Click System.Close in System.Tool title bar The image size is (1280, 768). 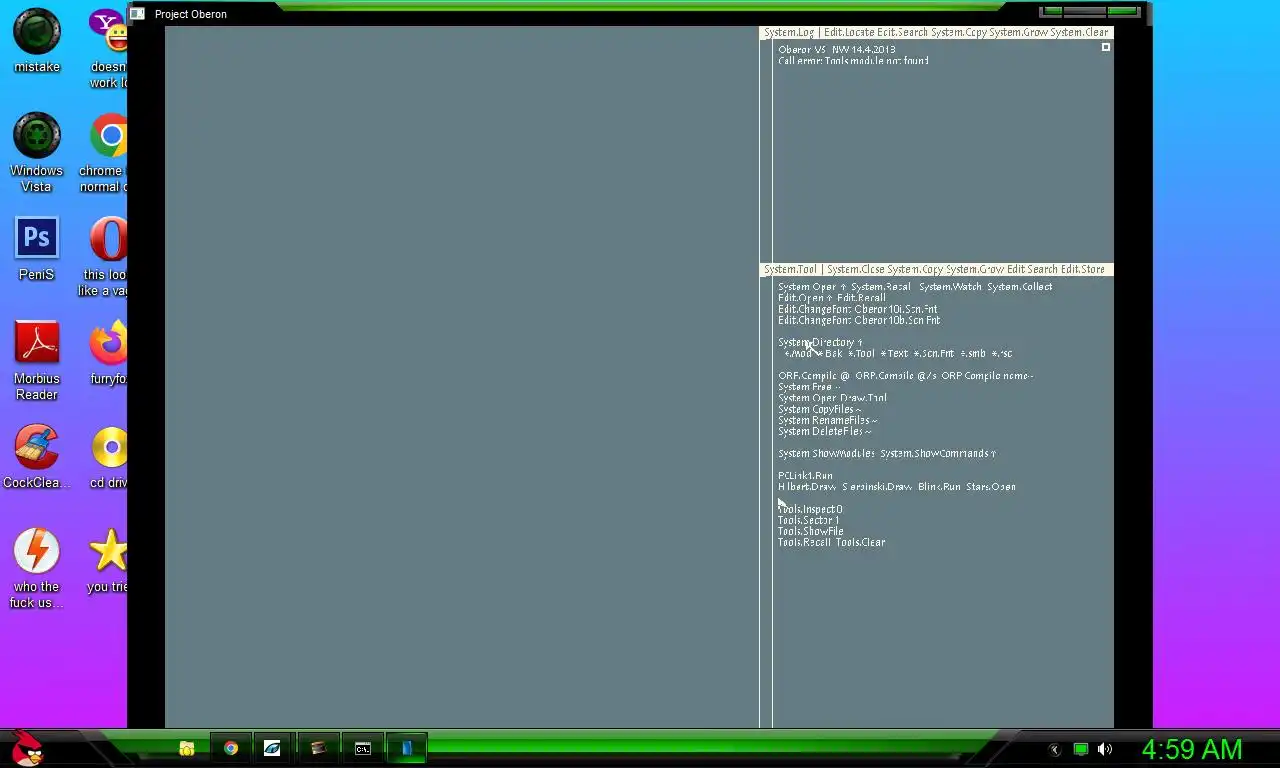(x=855, y=269)
